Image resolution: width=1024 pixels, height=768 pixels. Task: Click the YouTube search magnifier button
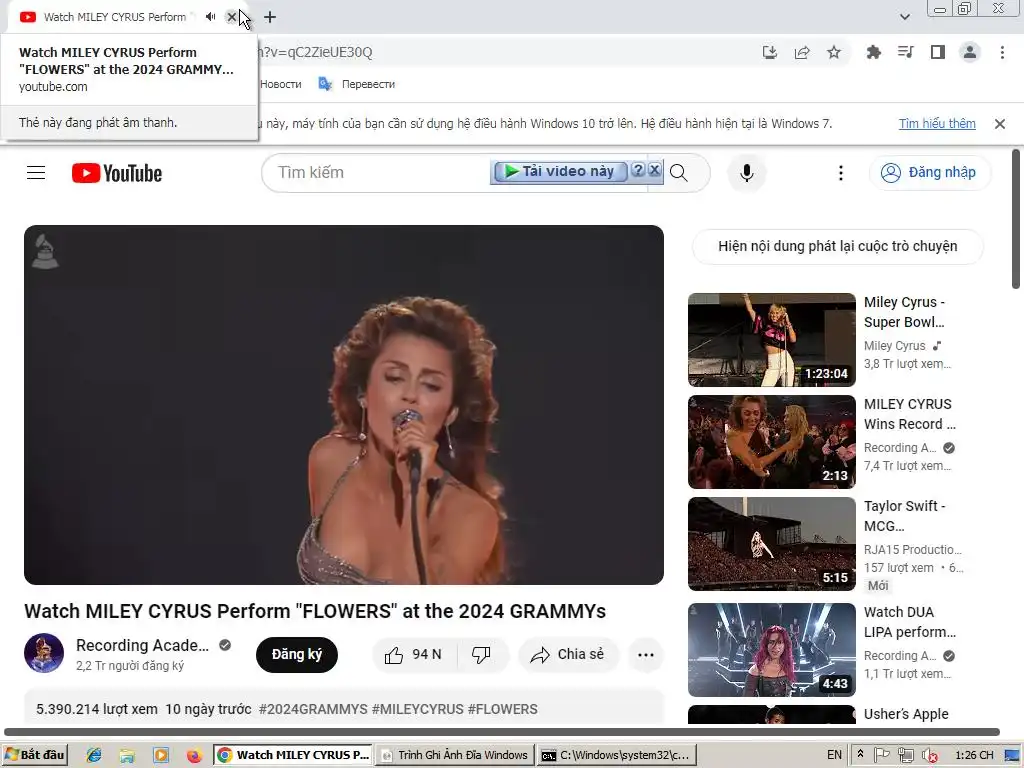click(679, 173)
